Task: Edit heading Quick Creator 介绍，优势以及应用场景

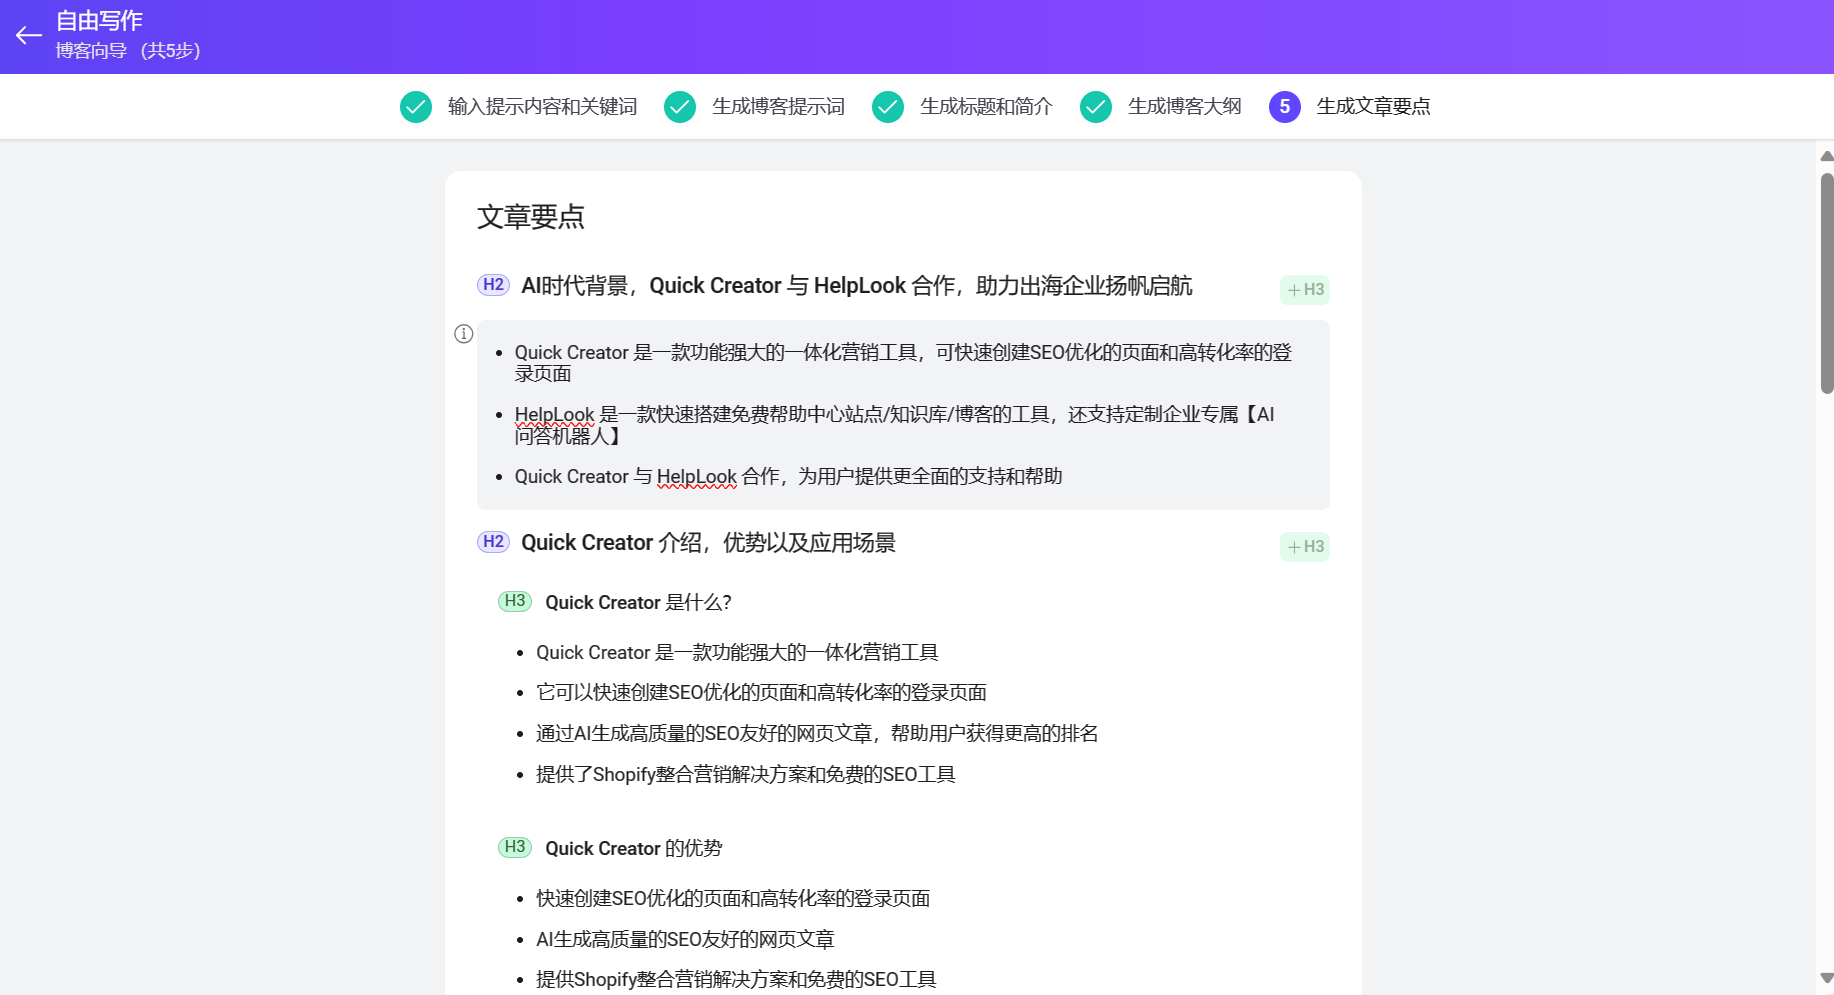Action: point(708,543)
